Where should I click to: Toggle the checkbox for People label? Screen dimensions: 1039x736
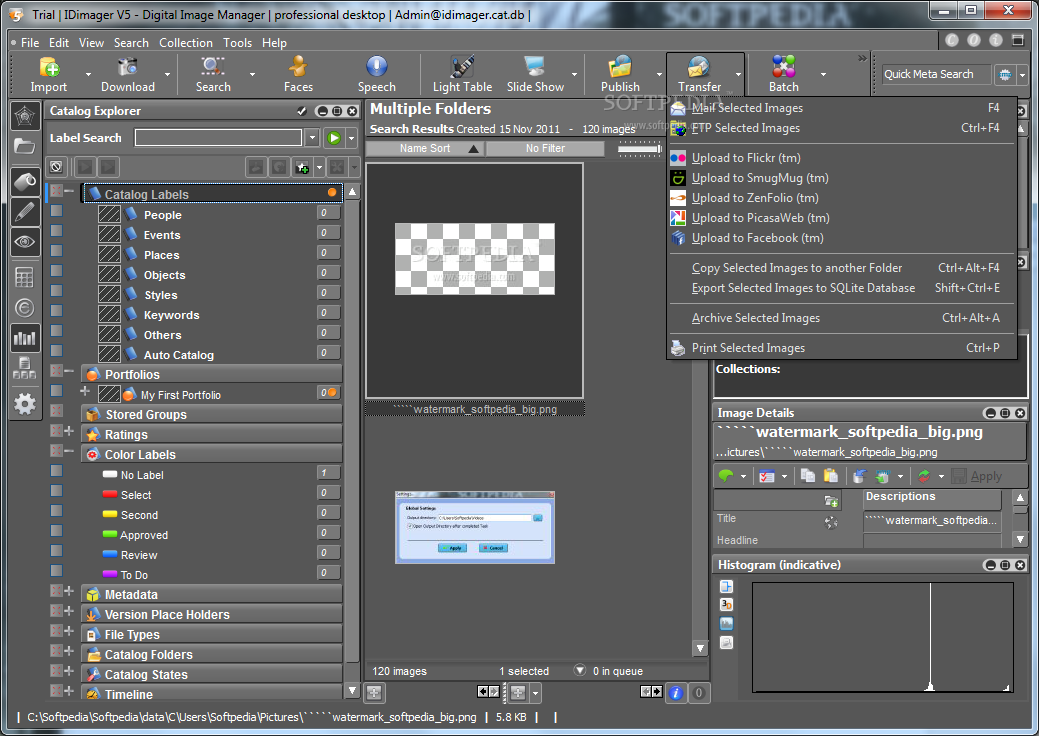56,211
